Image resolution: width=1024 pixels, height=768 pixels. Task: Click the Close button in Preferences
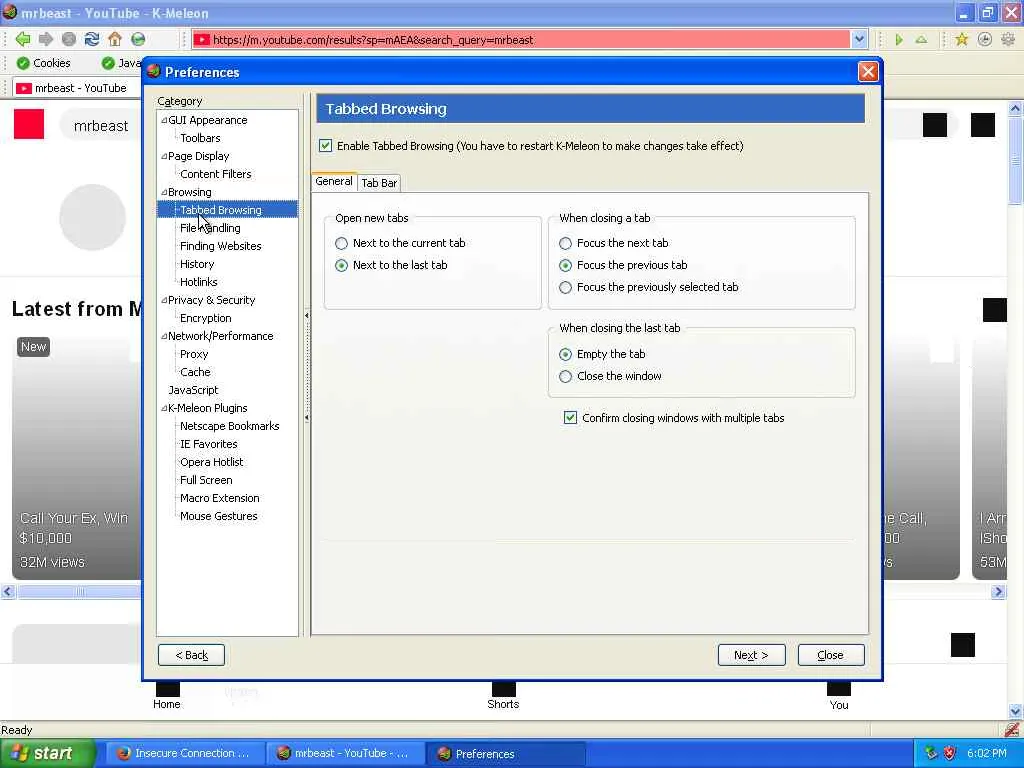[x=831, y=655]
